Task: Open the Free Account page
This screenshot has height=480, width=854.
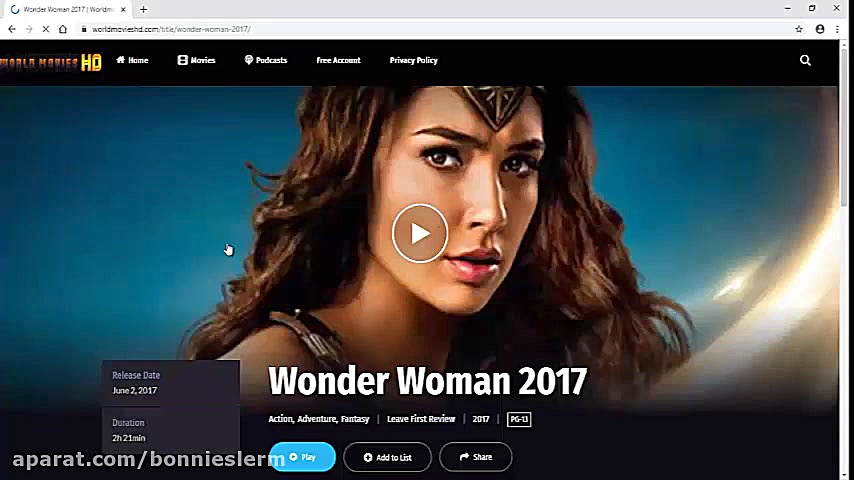Action: [338, 60]
